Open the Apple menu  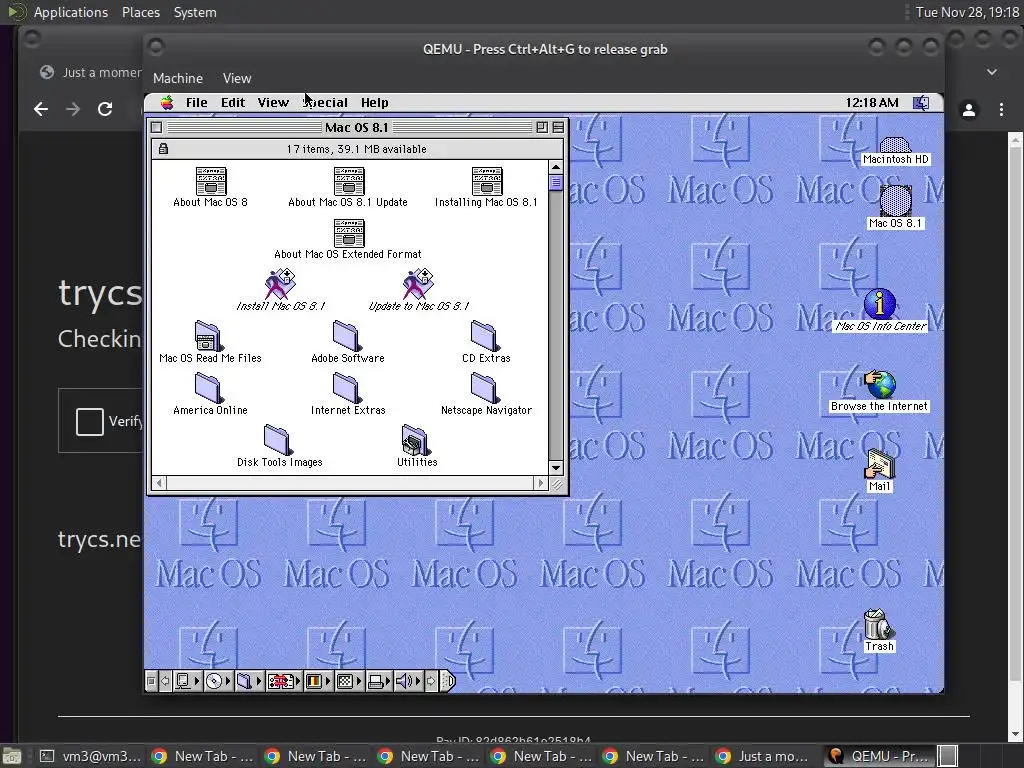coord(167,103)
